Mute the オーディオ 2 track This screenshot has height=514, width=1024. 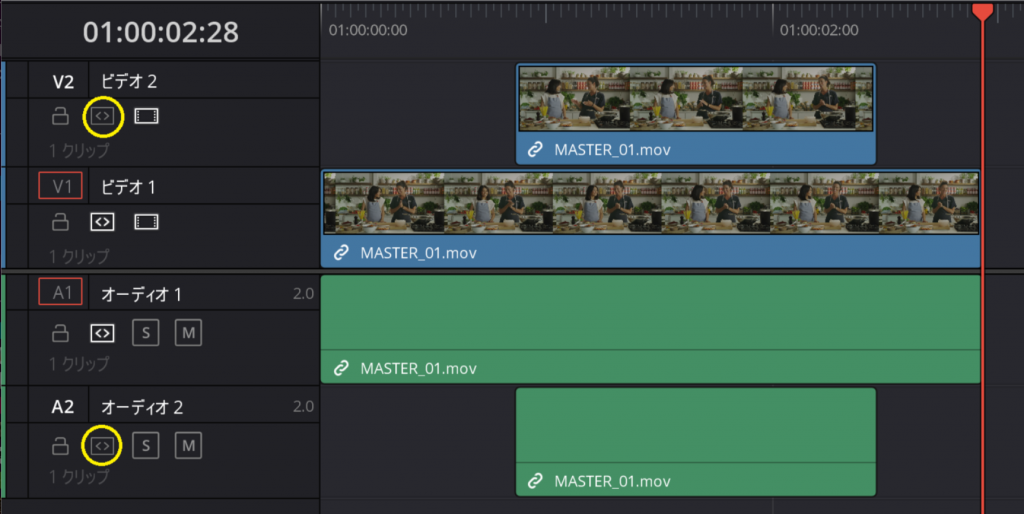point(188,445)
